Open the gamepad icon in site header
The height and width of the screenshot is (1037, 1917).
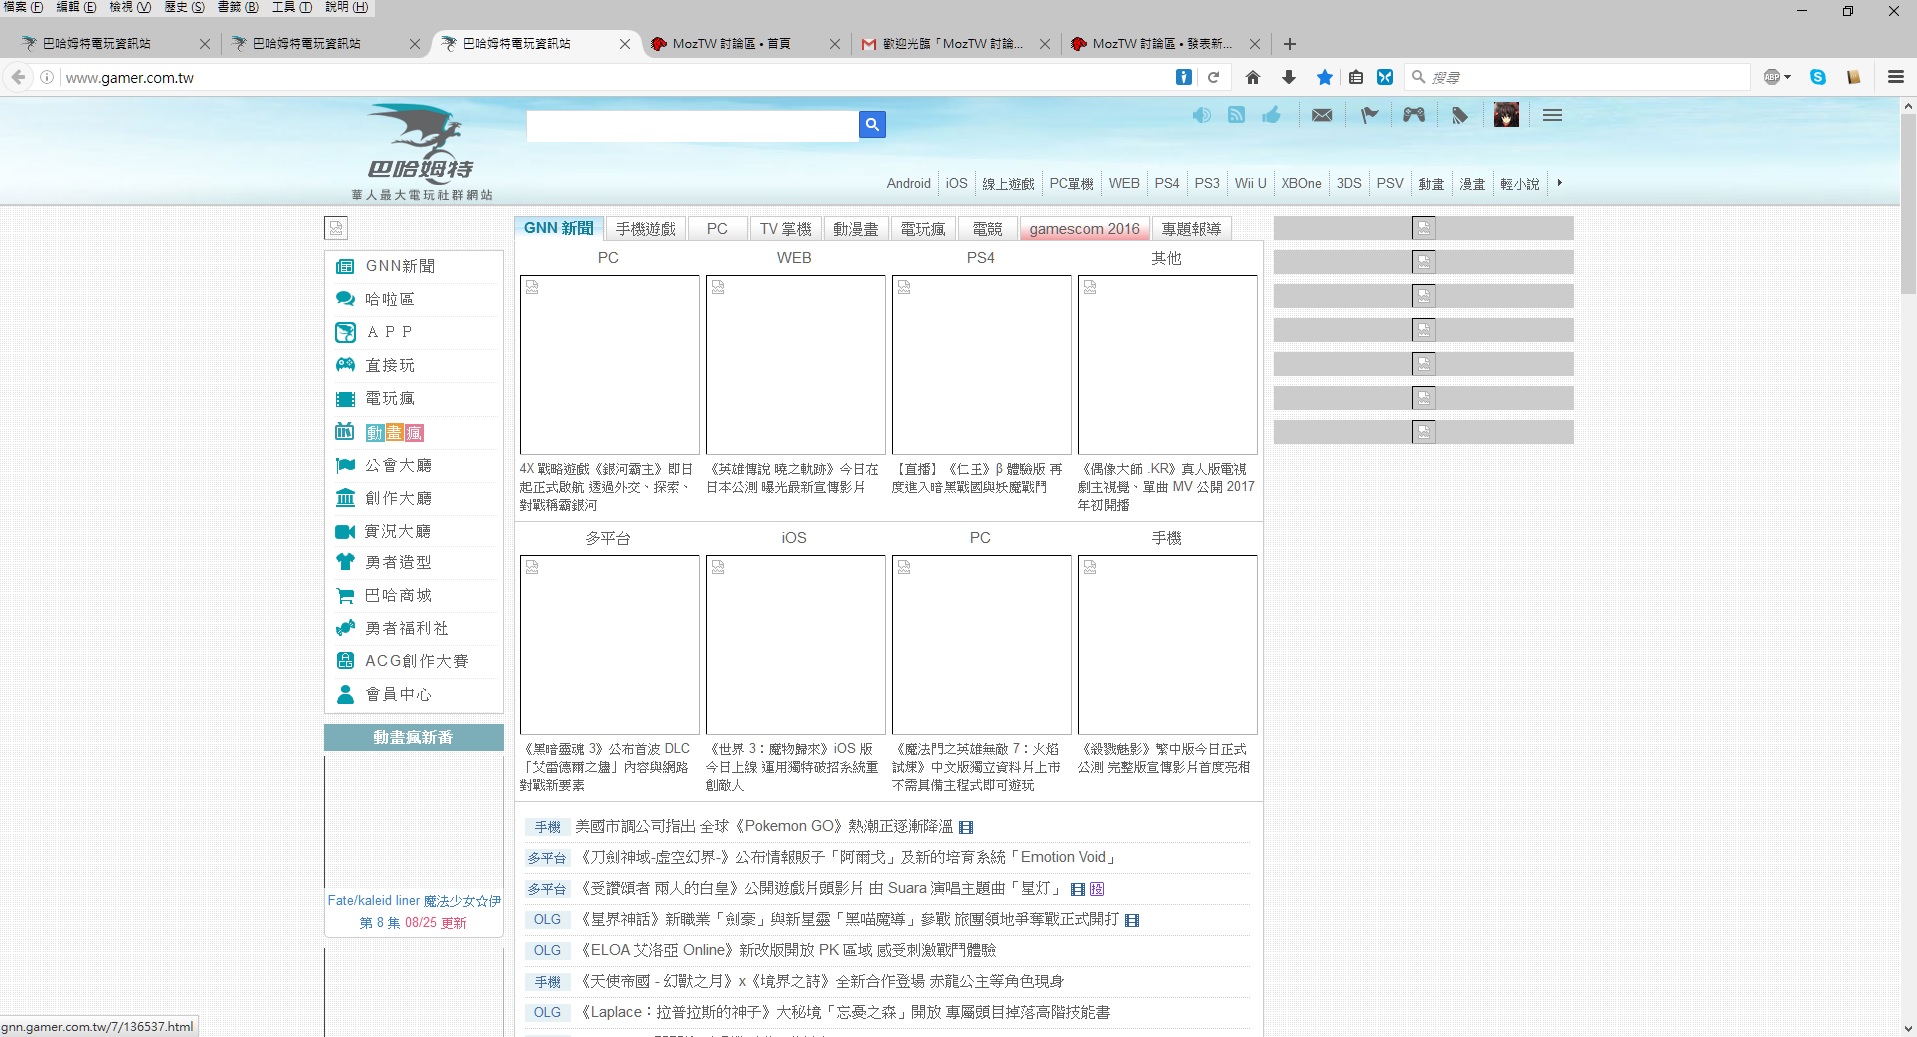pyautogui.click(x=1413, y=116)
